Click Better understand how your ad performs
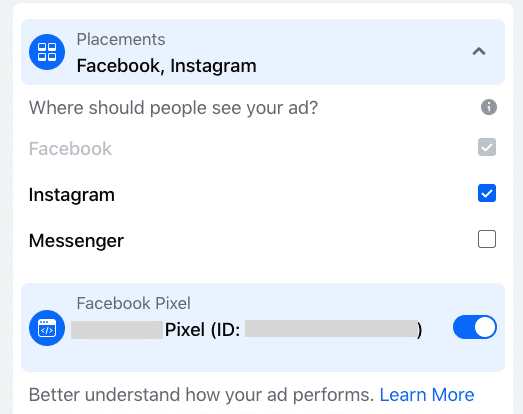This screenshot has height=414, width=523. coord(201,395)
